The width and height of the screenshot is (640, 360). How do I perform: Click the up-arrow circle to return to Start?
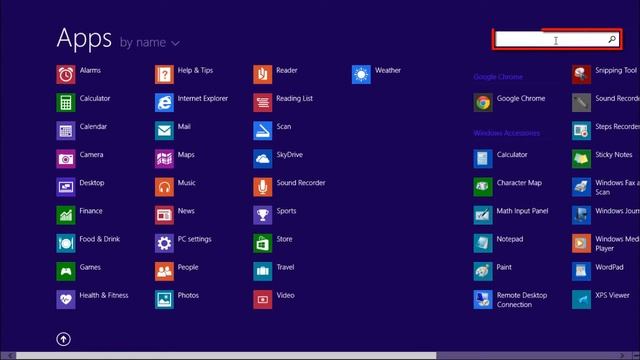click(63, 339)
